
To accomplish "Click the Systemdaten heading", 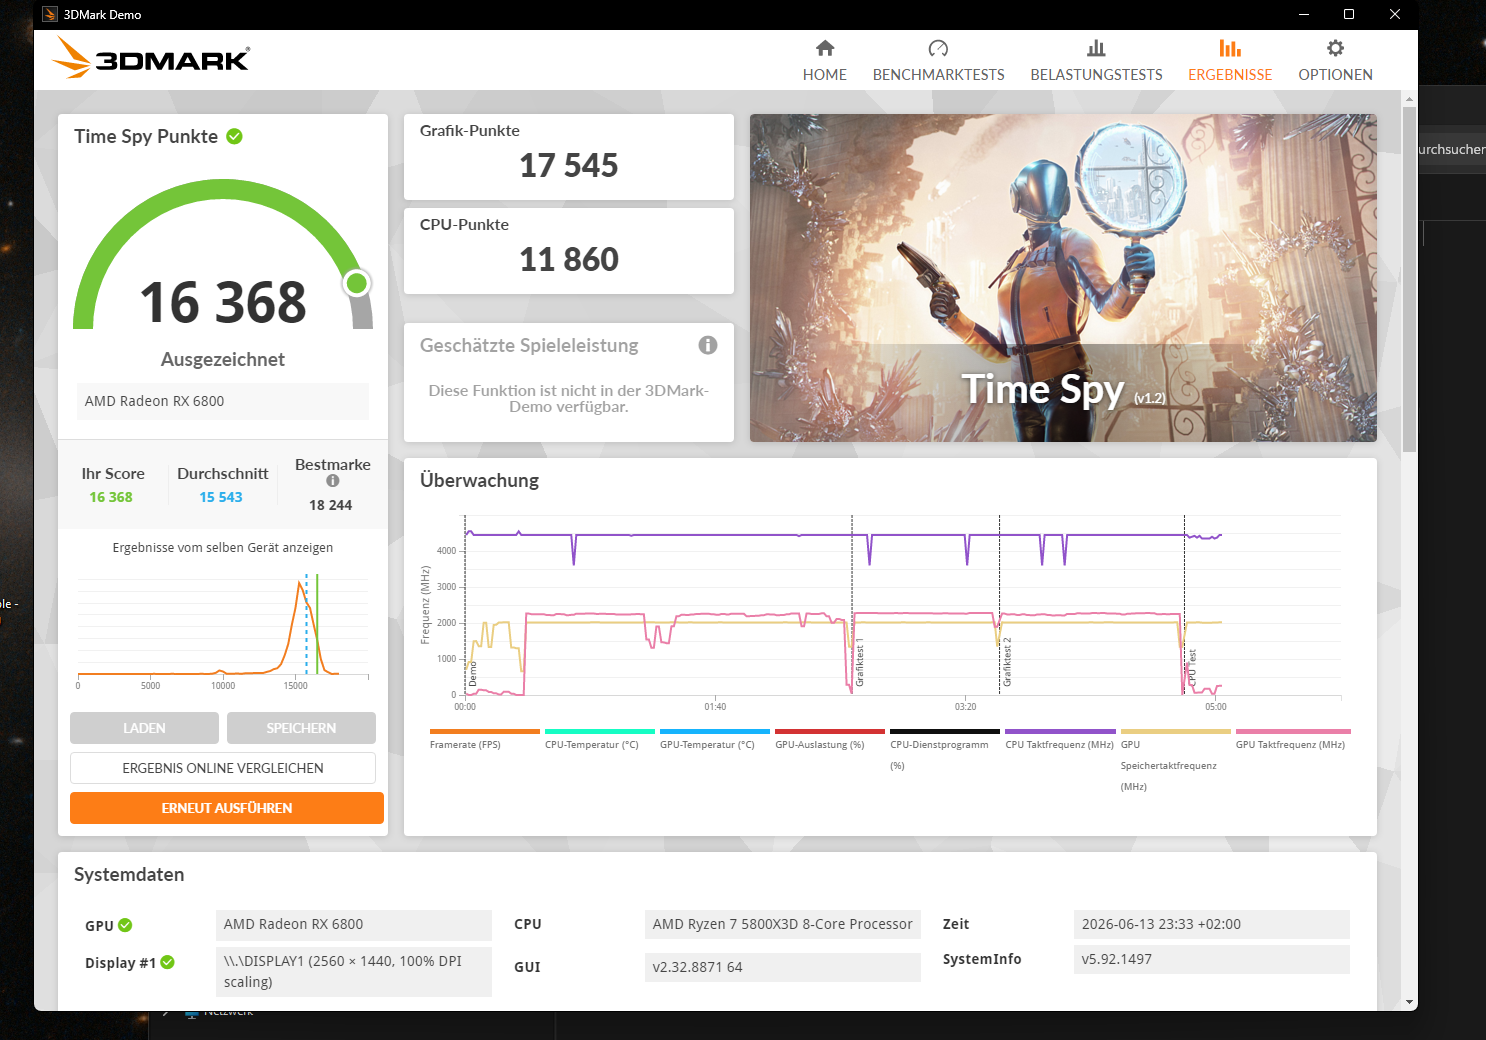I will coord(129,875).
